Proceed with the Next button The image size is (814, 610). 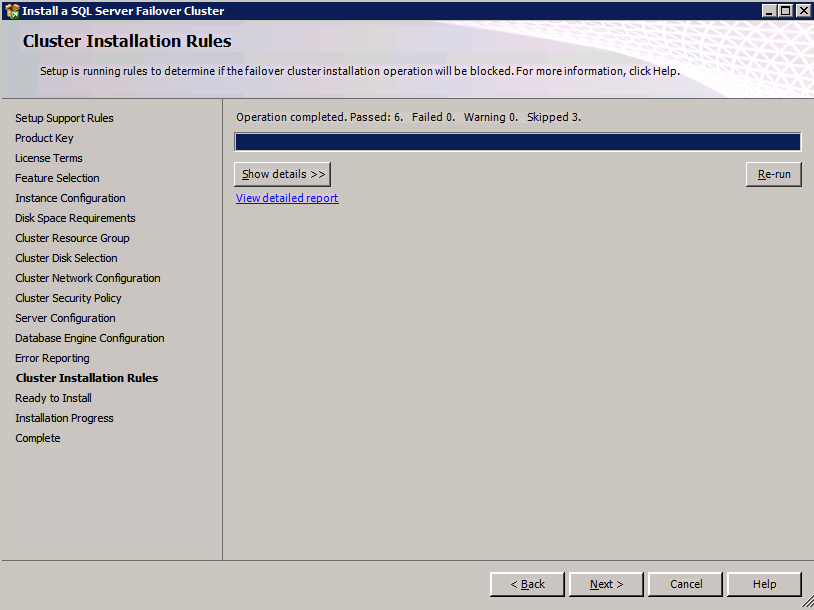click(x=606, y=584)
